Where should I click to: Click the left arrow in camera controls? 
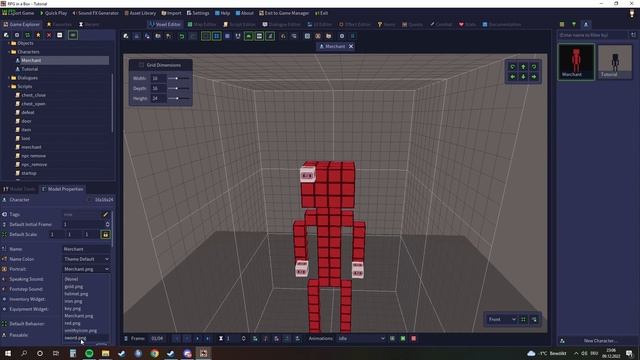click(513, 77)
